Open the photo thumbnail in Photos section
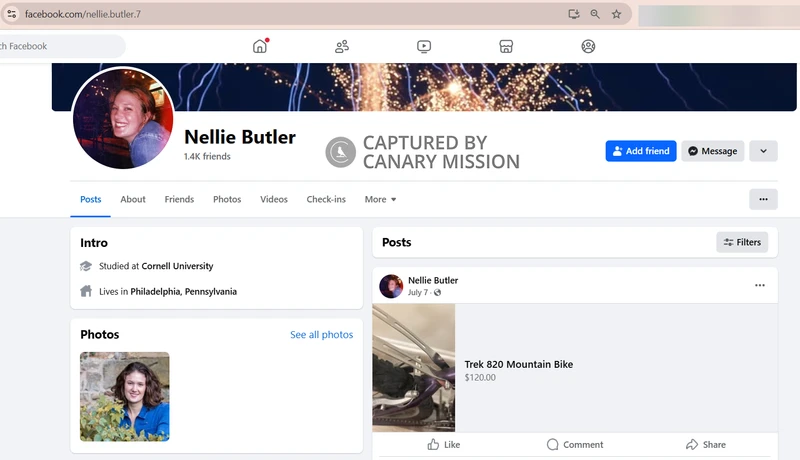Image resolution: width=800 pixels, height=460 pixels. [124, 397]
